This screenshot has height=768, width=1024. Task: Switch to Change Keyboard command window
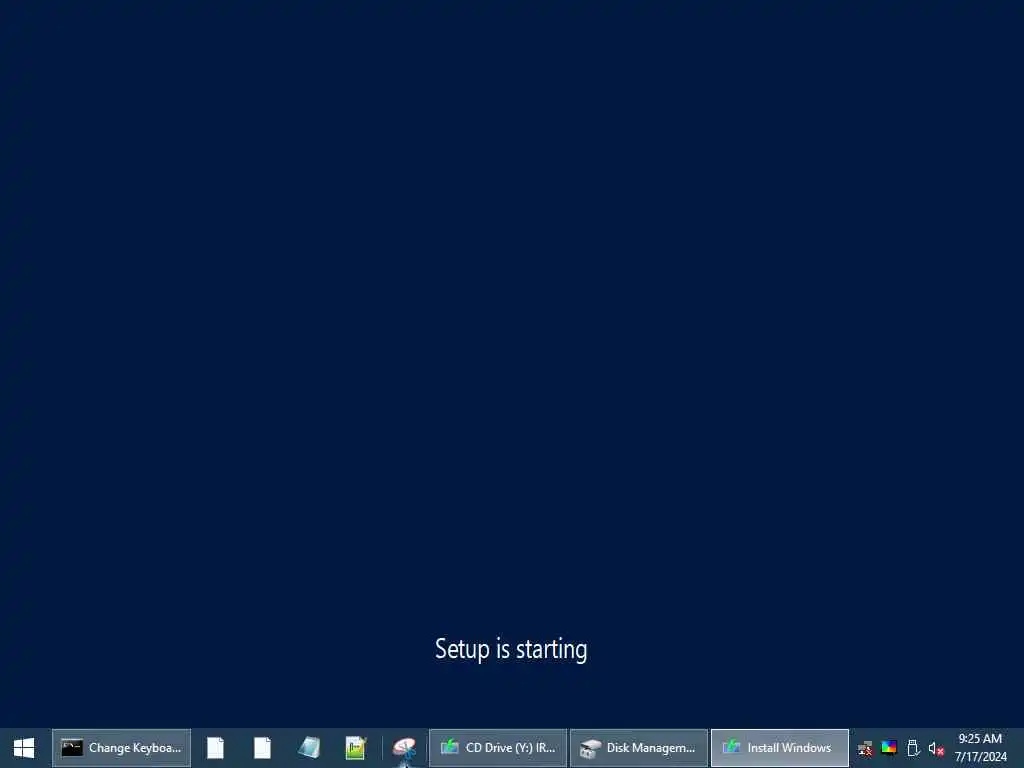(121, 748)
